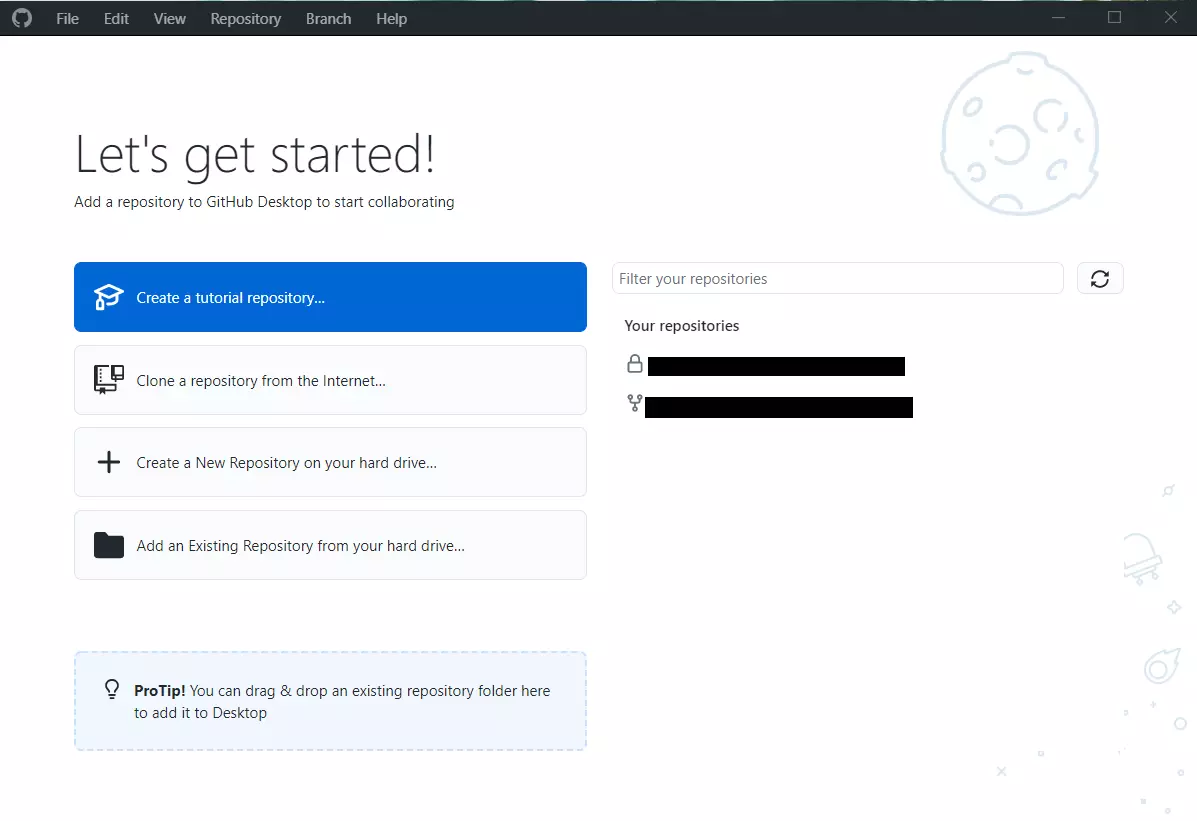This screenshot has height=821, width=1197.
Task: Refresh the repository list
Action: tap(1099, 279)
